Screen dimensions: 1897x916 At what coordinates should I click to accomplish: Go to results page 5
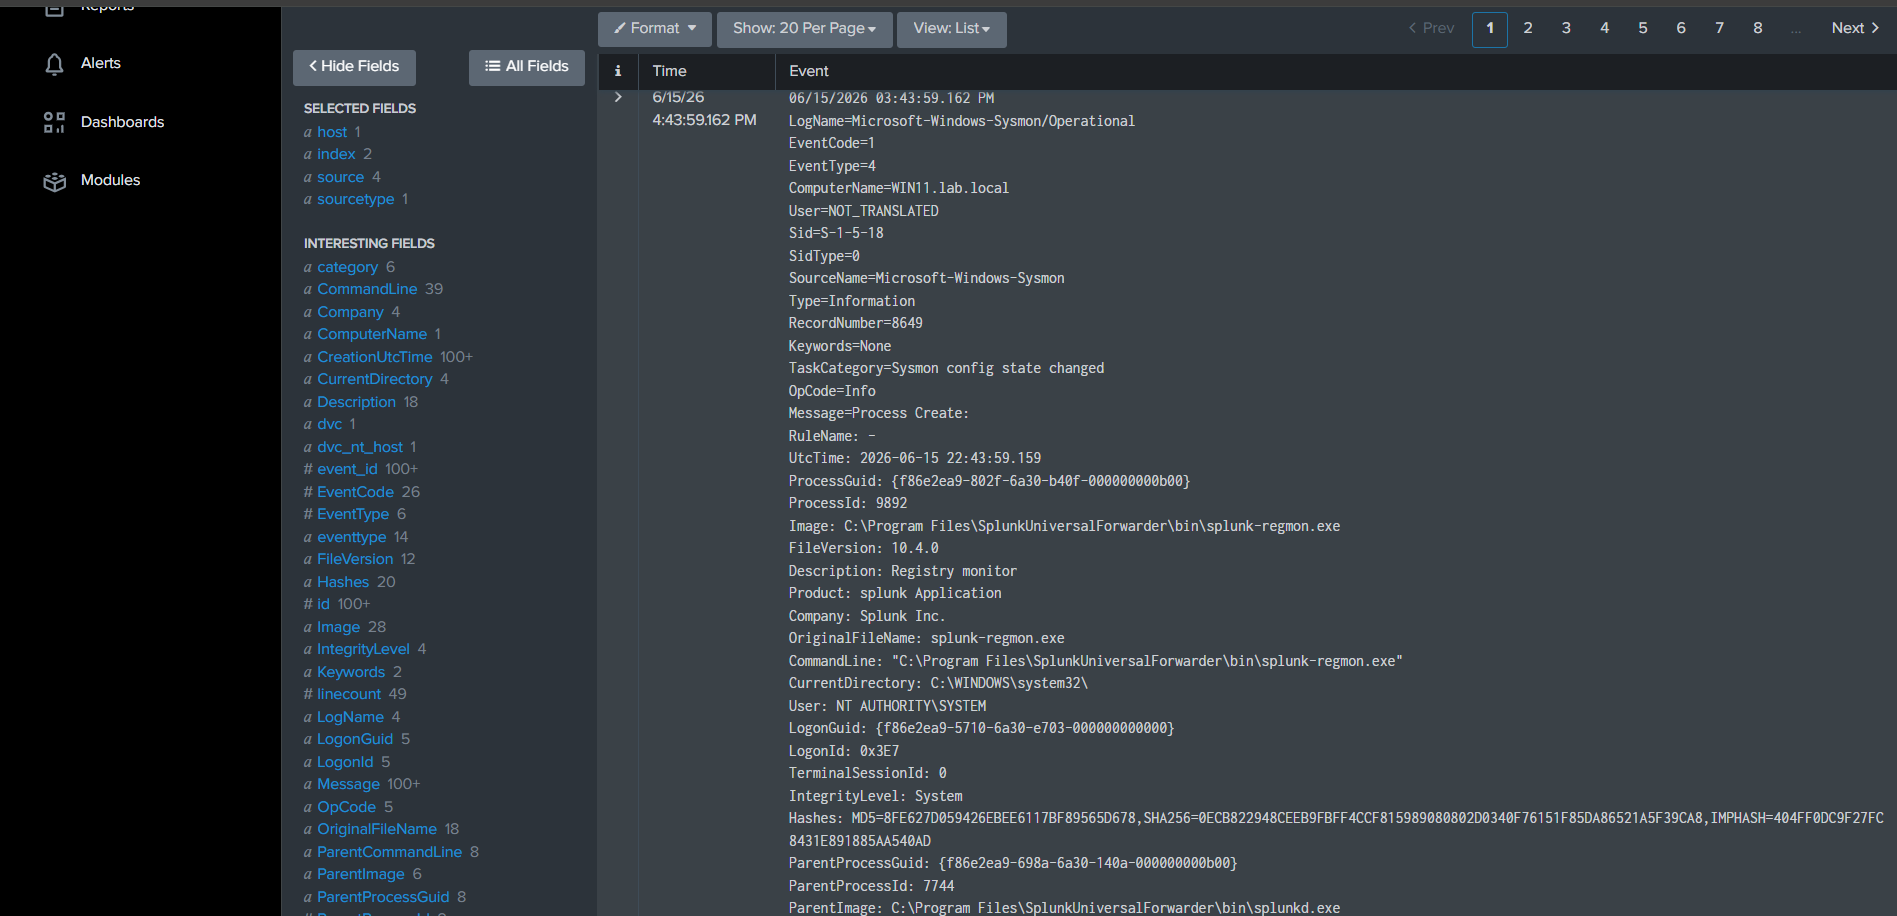1642,29
